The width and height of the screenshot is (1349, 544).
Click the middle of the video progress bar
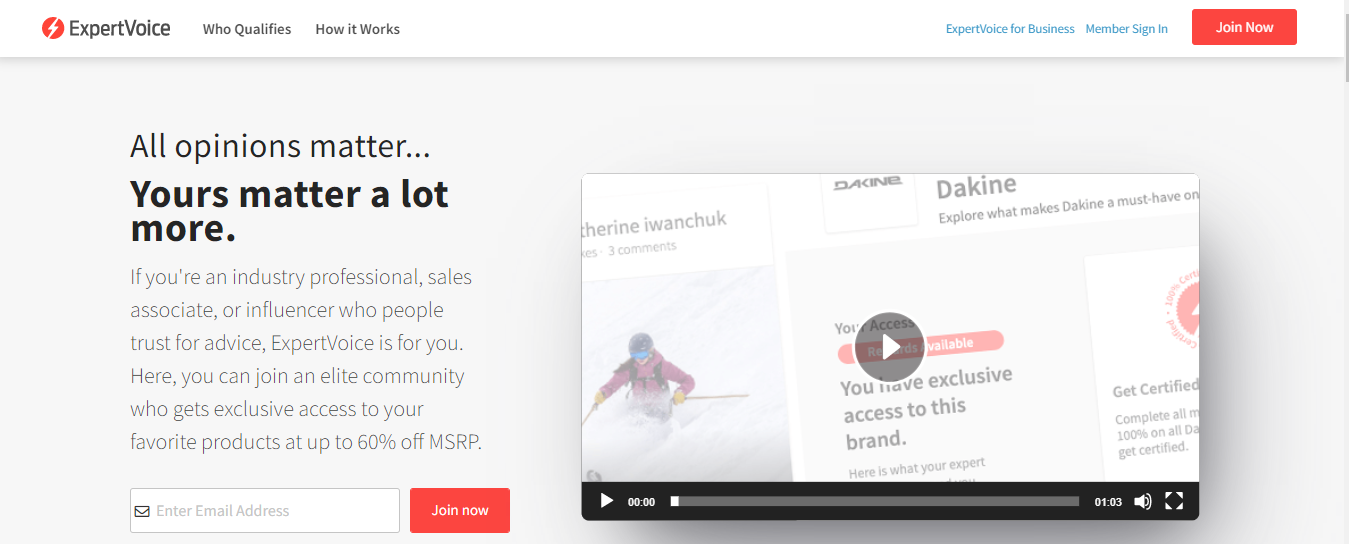875,501
